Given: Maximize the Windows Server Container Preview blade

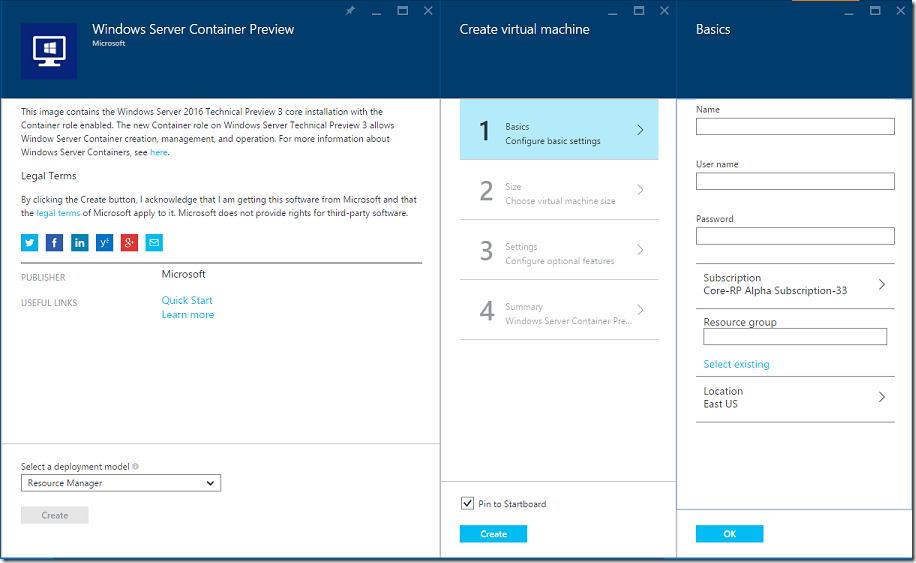Looking at the screenshot, I should (403, 11).
